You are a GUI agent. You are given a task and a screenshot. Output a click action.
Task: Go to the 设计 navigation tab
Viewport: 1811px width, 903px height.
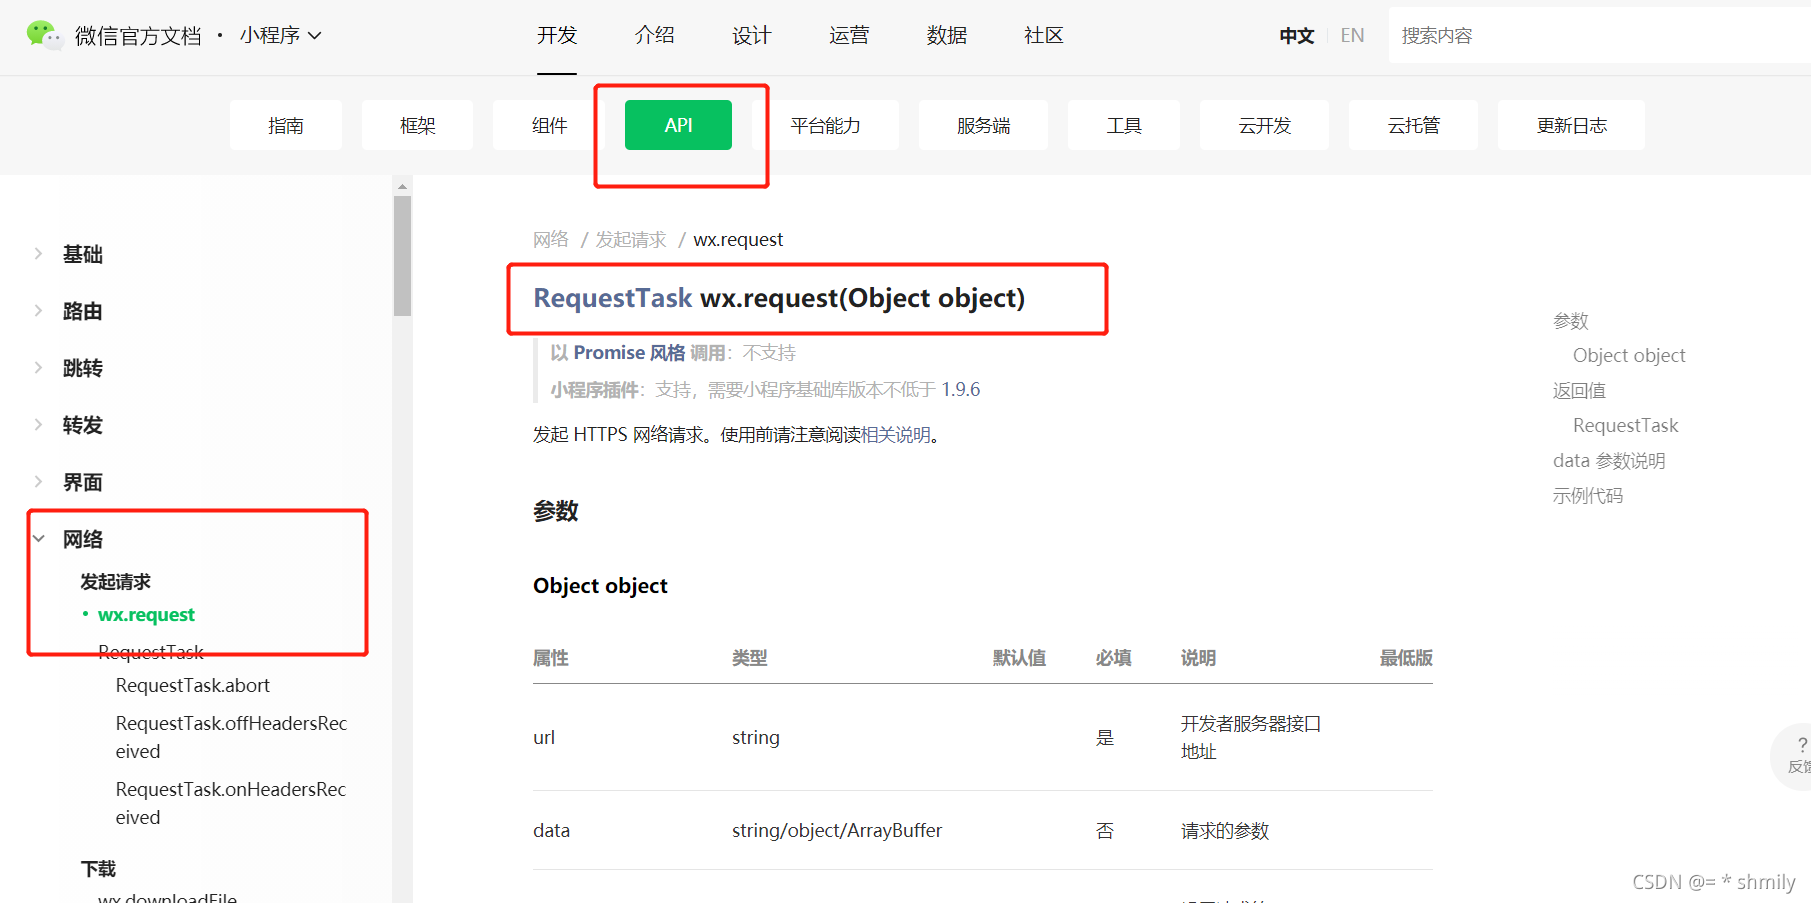(751, 35)
